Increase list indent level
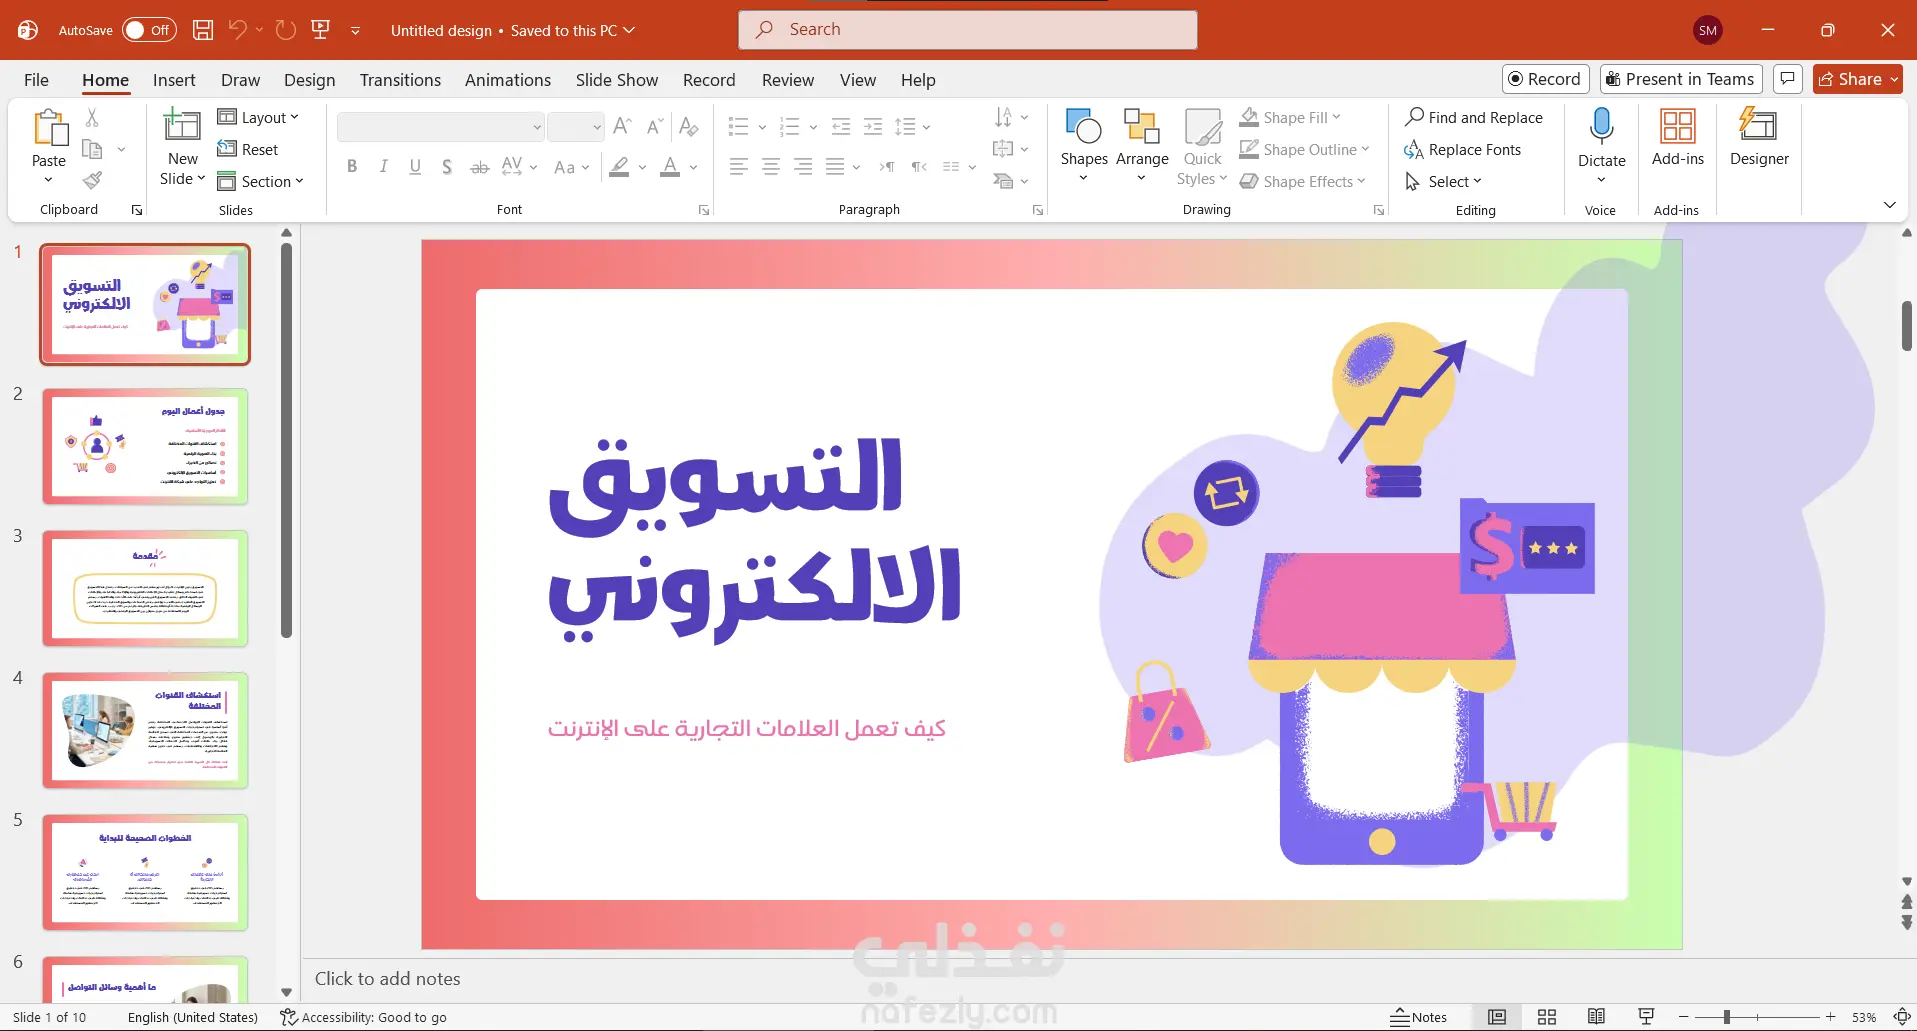The height and width of the screenshot is (1031, 1917). 873,127
